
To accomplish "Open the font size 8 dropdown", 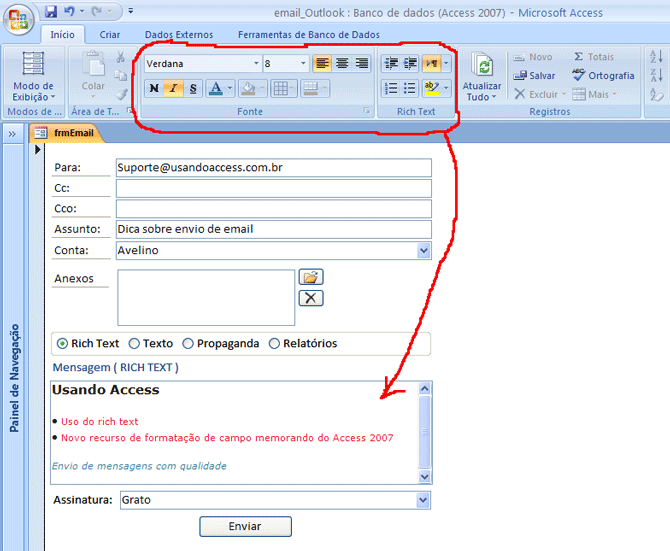I will pos(303,63).
